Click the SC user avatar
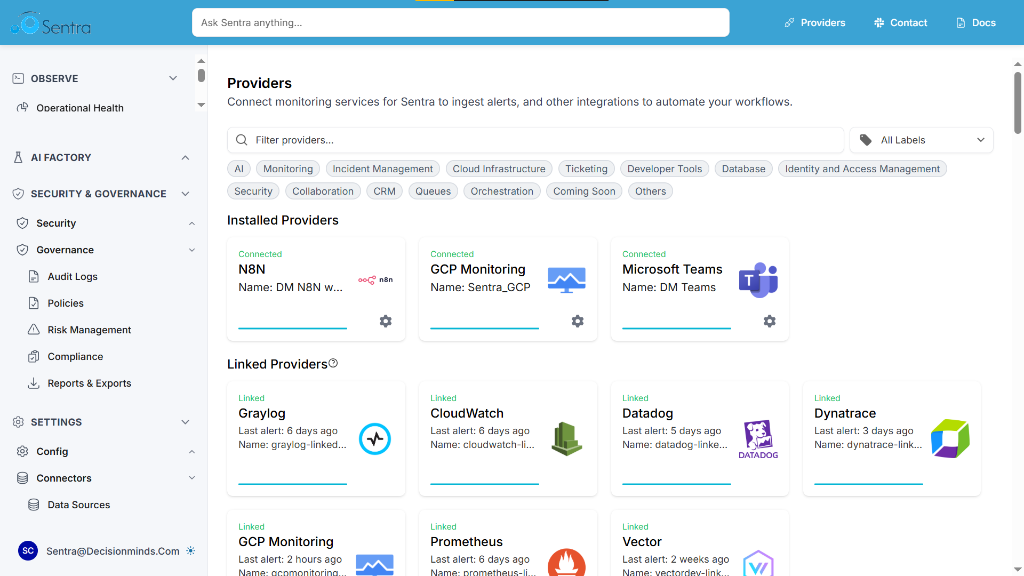This screenshot has width=1024, height=576. click(28, 551)
